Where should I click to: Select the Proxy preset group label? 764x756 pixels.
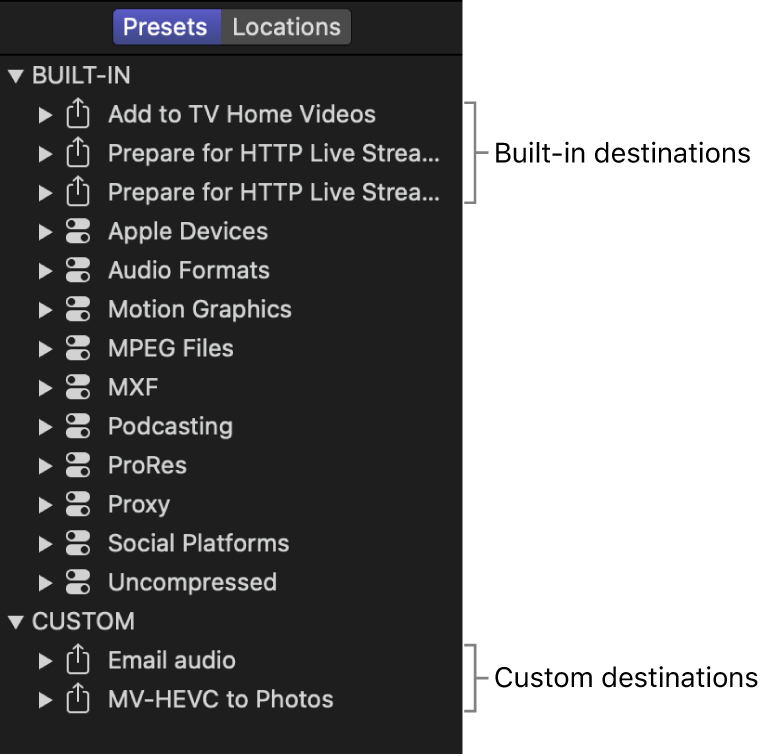coord(139,505)
